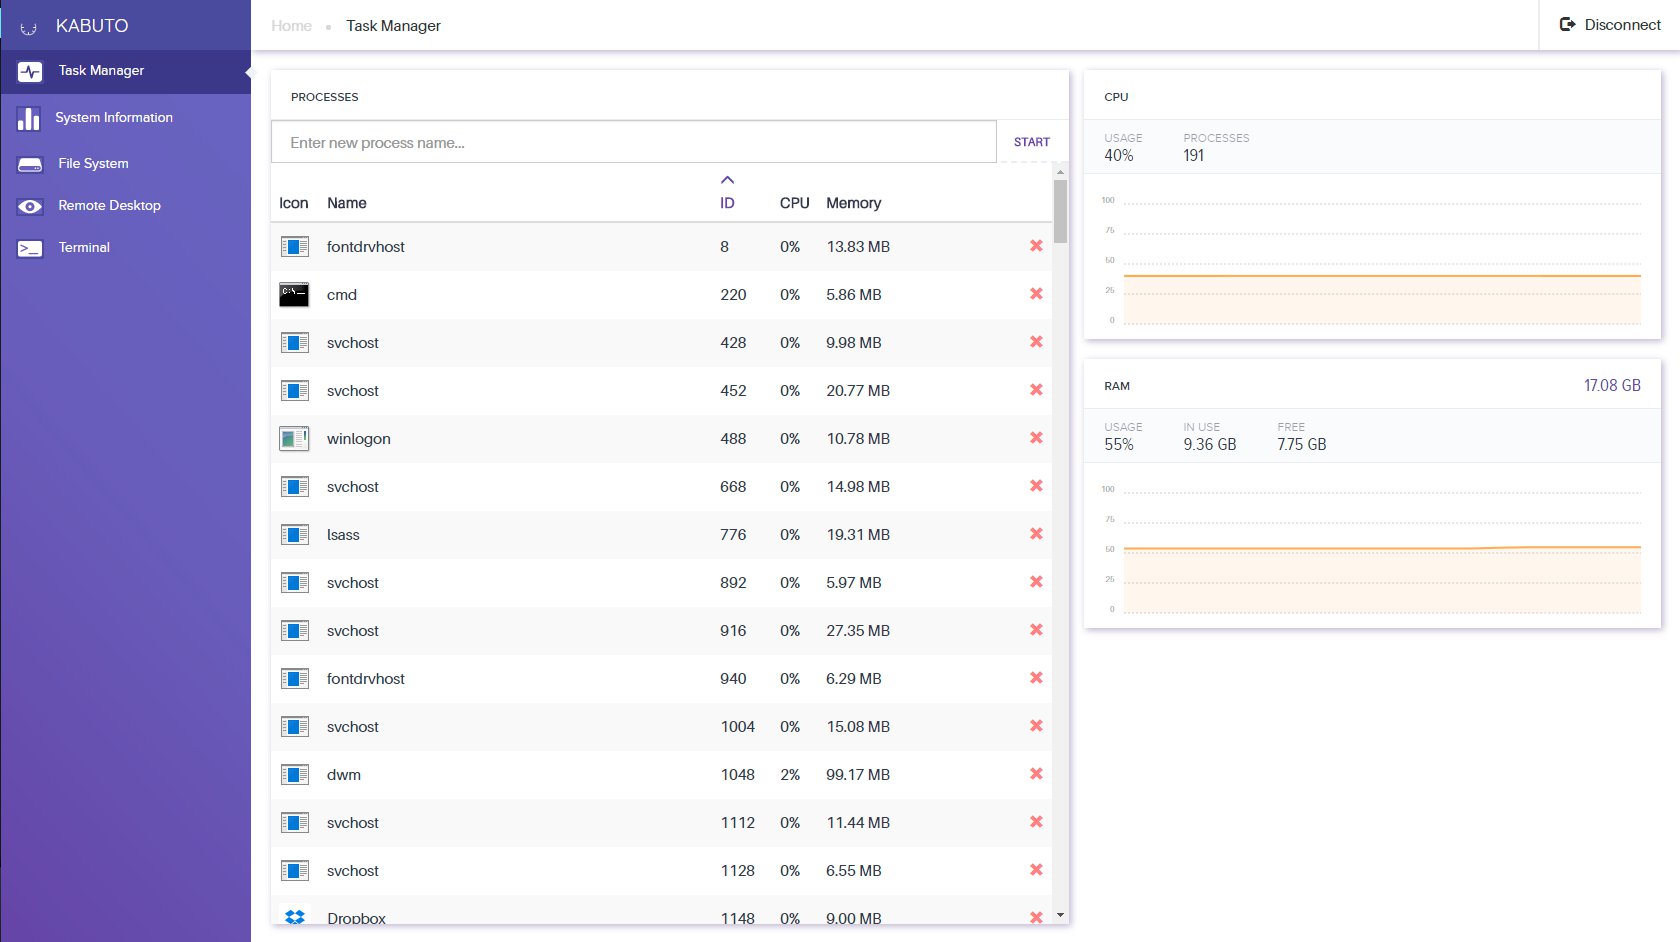Click scrollbar up arrow in process list
1680x942 pixels.
pyautogui.click(x=1060, y=172)
